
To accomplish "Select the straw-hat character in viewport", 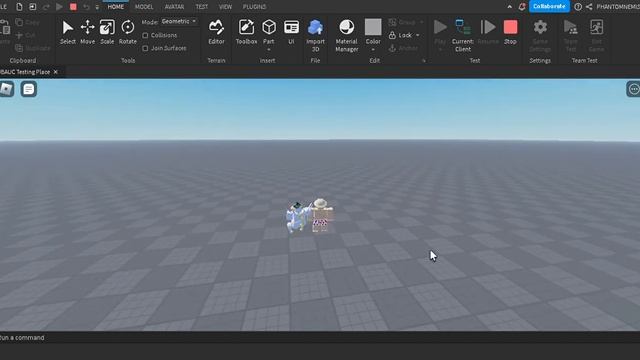I will (x=321, y=215).
